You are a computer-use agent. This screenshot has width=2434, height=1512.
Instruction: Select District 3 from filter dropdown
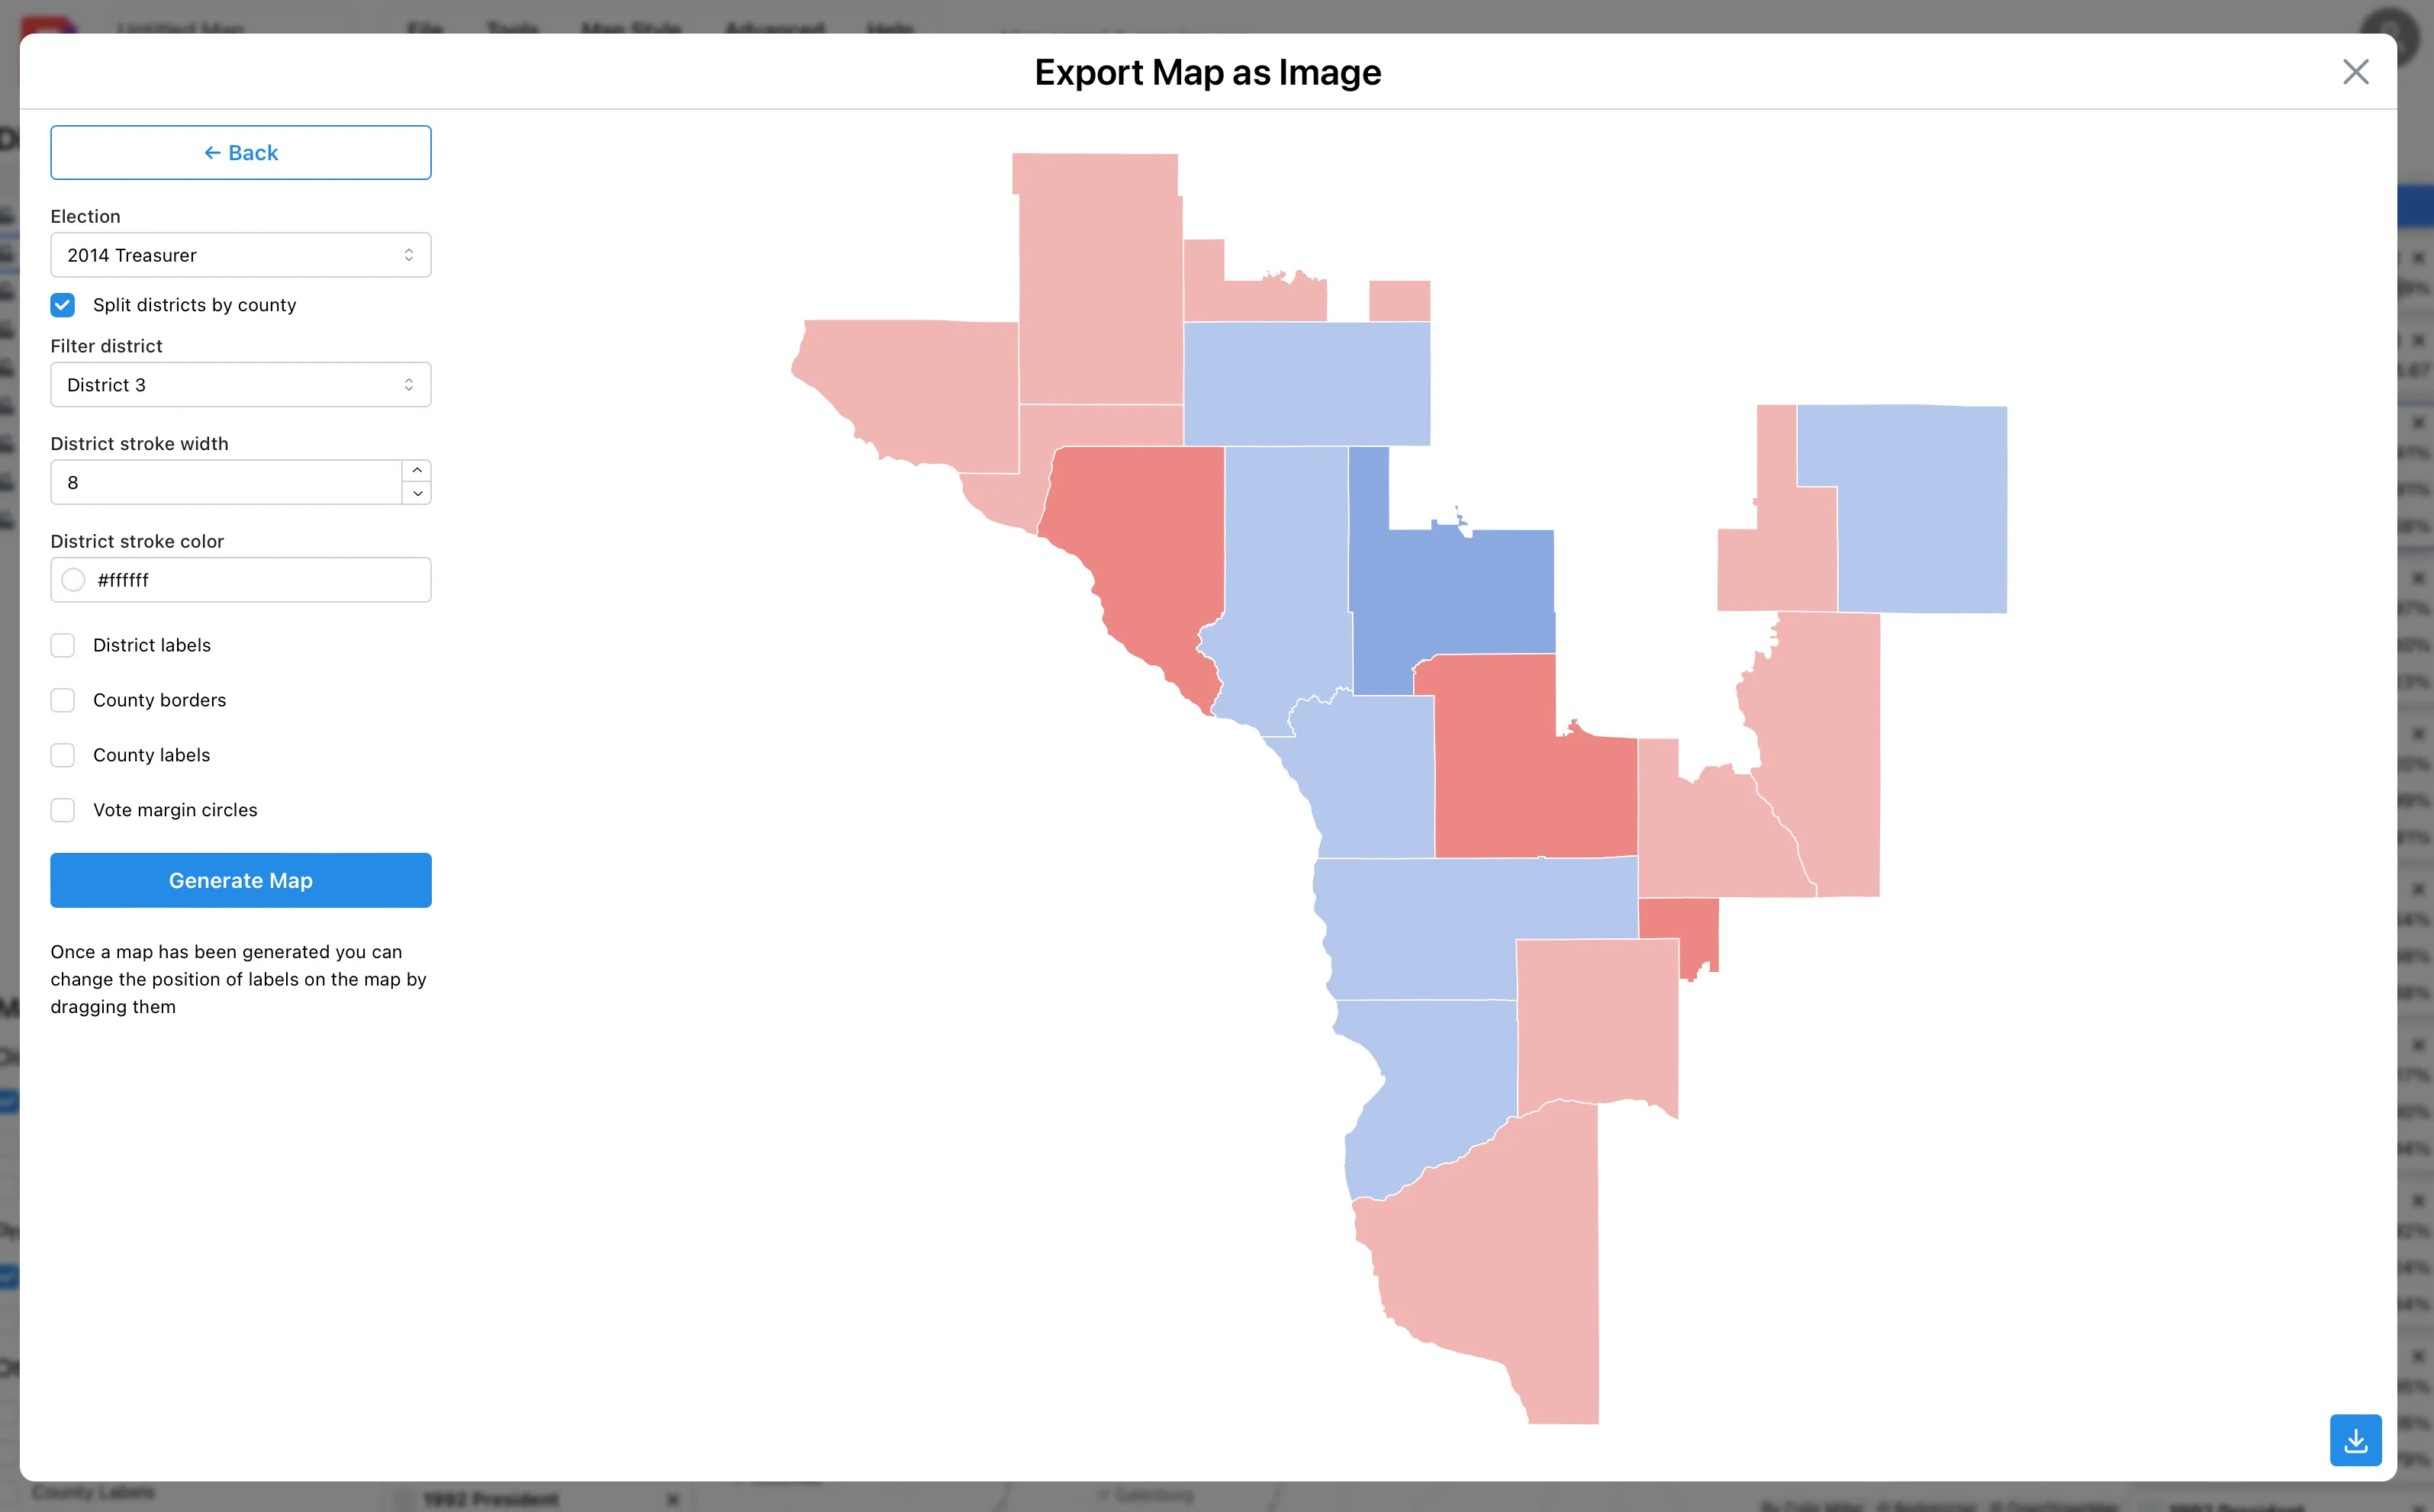240,383
